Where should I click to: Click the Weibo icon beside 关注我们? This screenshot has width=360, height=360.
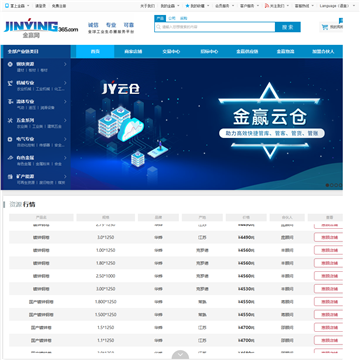point(267,6)
